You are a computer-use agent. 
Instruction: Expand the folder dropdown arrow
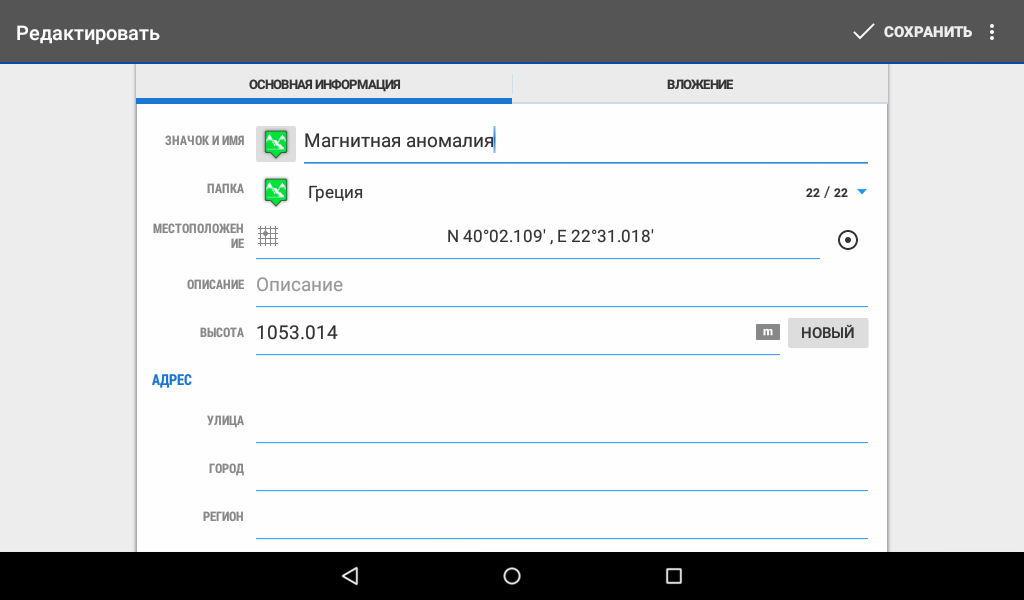861,192
